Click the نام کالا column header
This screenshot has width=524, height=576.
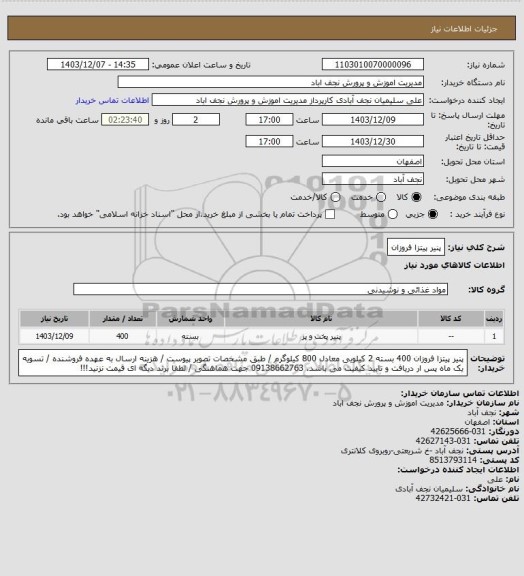(321, 318)
